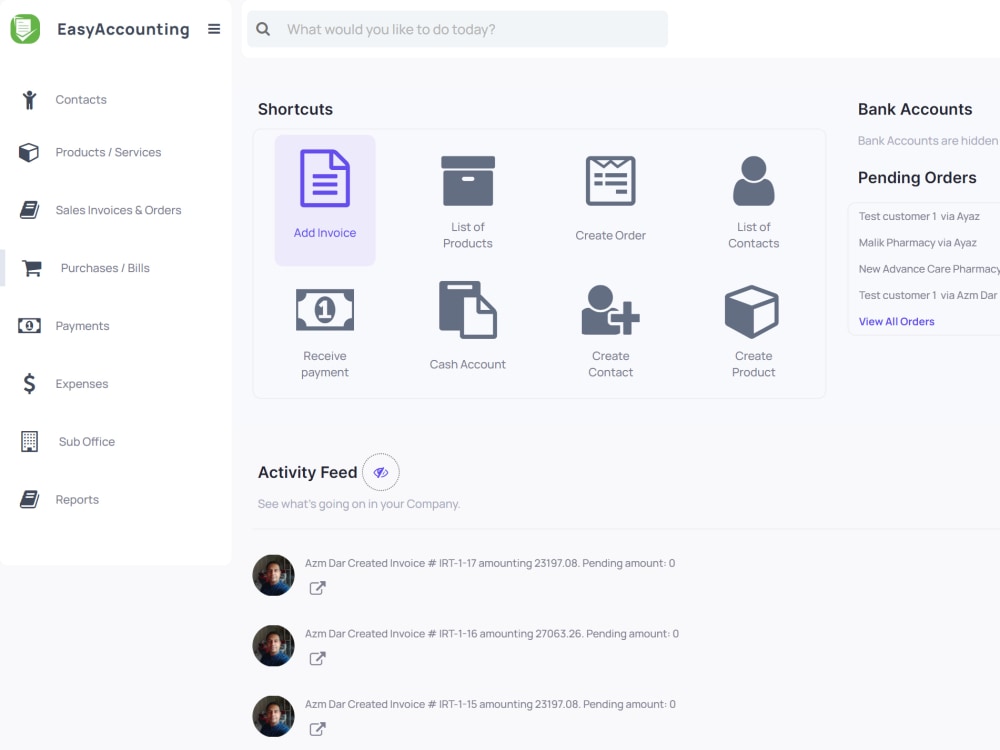Focus the 'What would you like to do today?' search field
1000x750 pixels.
[x=457, y=29]
